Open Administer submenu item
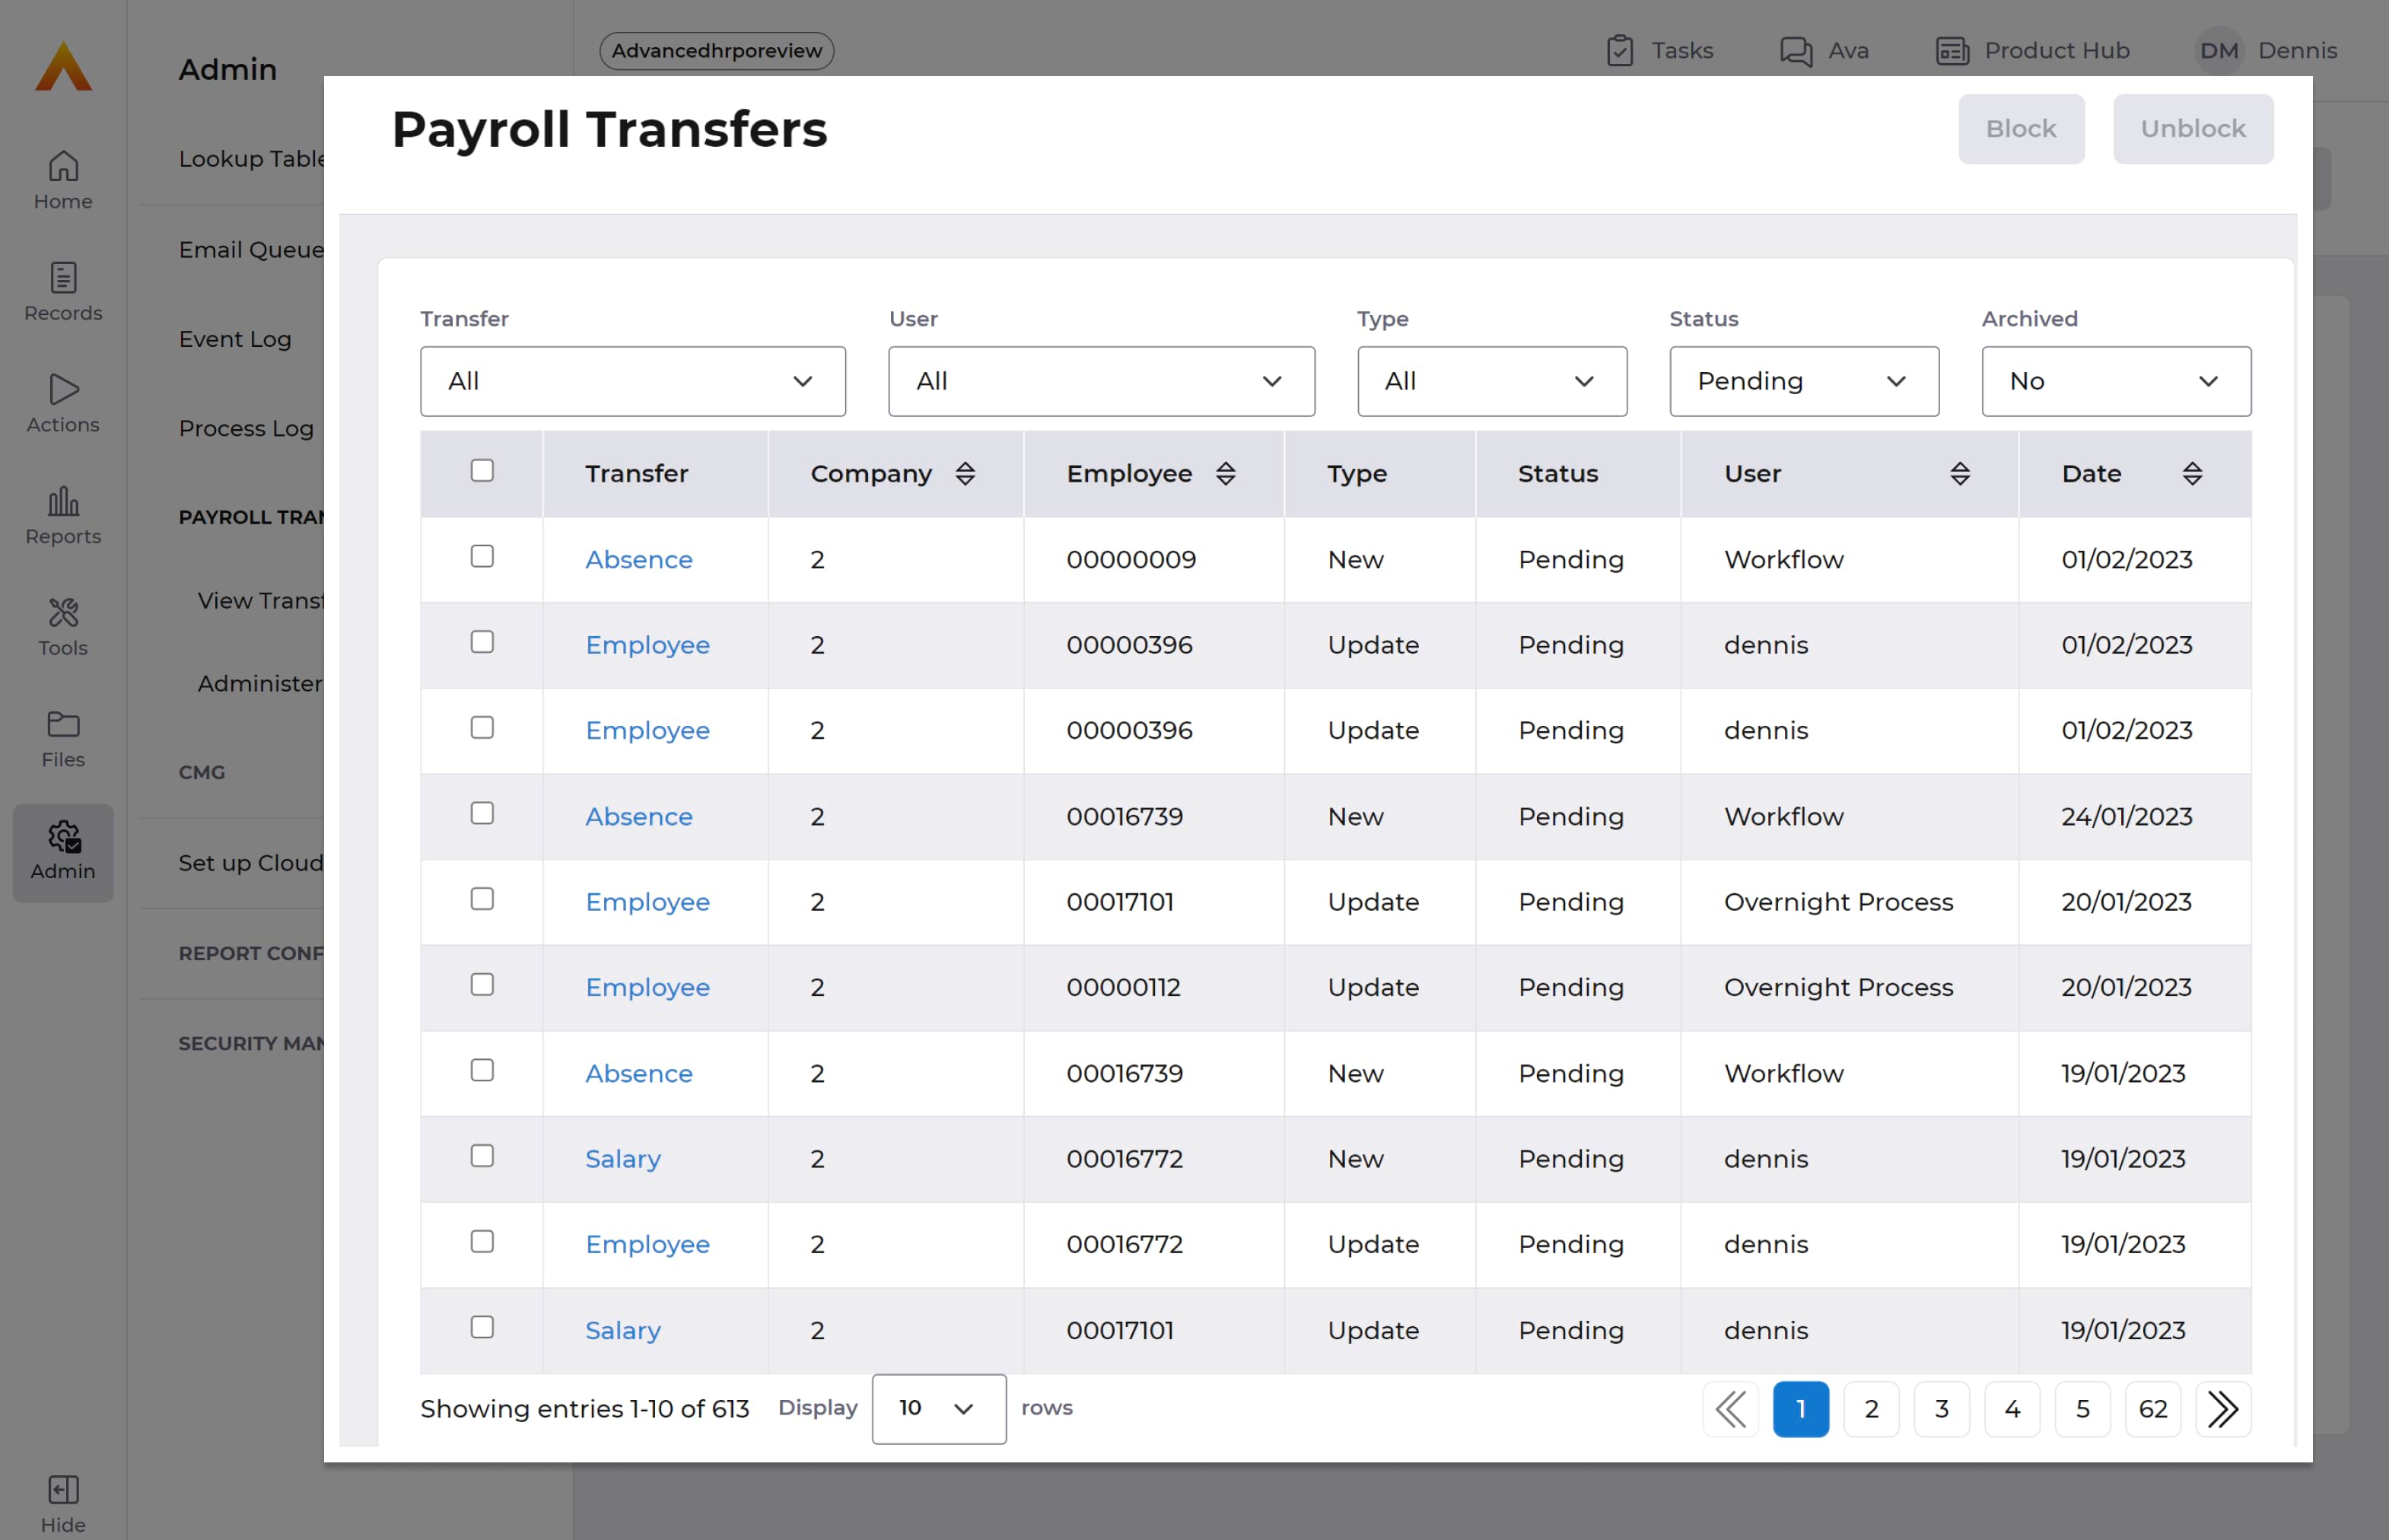 pyautogui.click(x=261, y=684)
